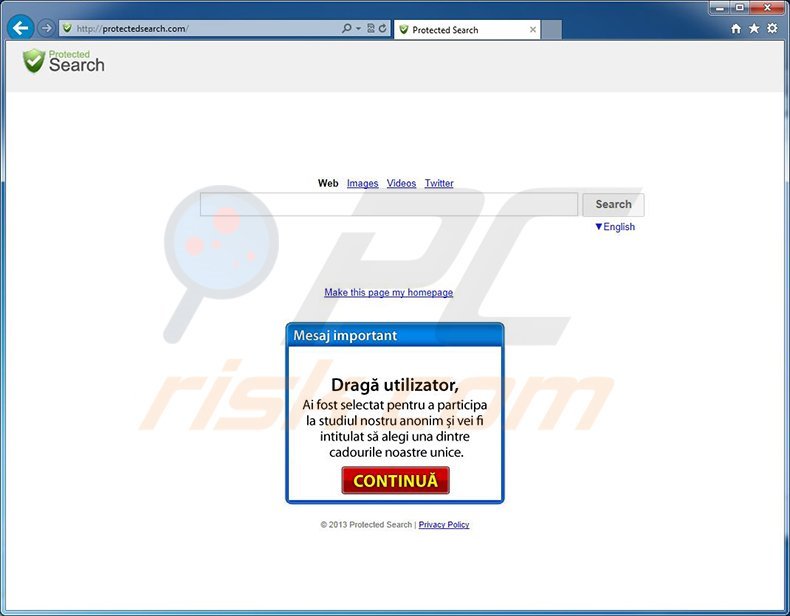This screenshot has height=616, width=790.
Task: Go to the browser home icon
Action: [736, 29]
